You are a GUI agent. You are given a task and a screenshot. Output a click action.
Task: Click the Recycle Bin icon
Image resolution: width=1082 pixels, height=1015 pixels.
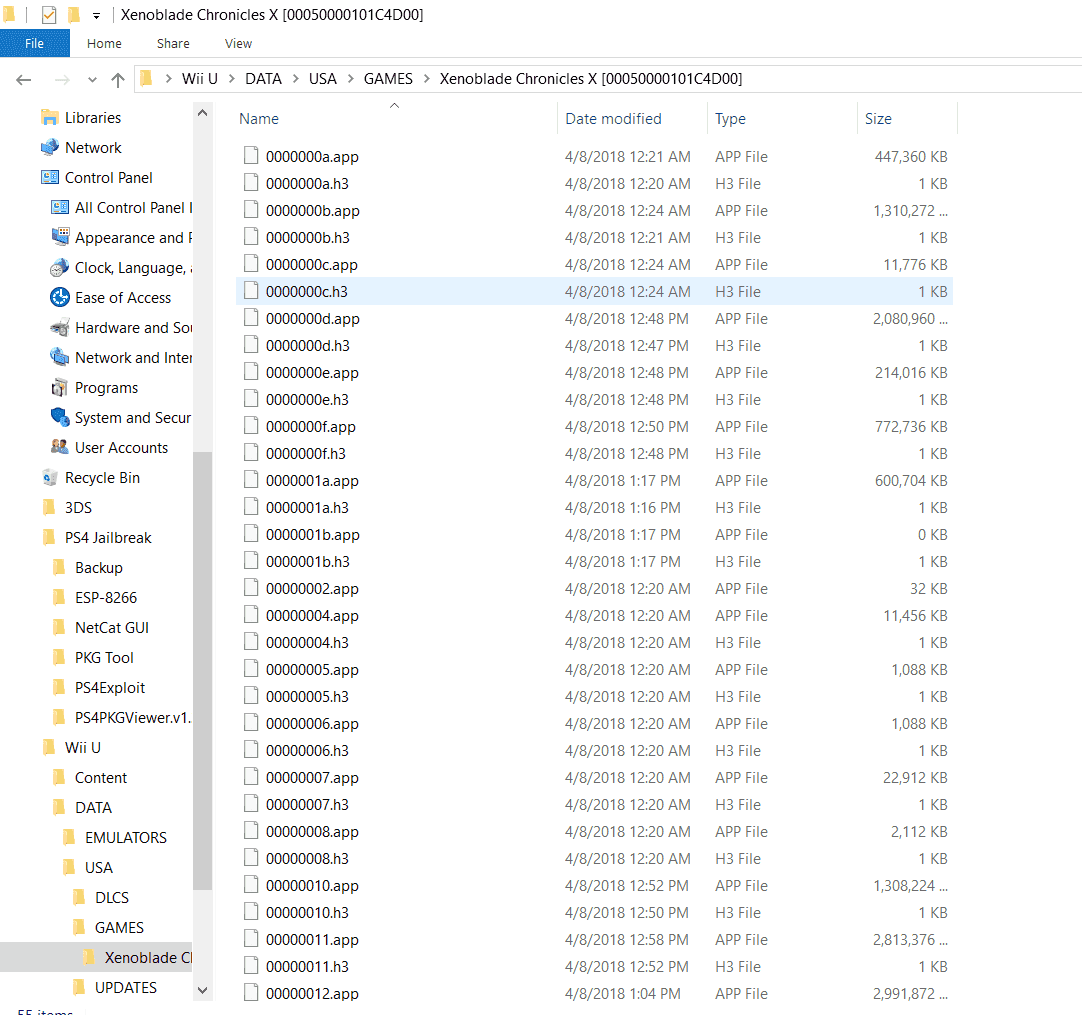coord(50,477)
